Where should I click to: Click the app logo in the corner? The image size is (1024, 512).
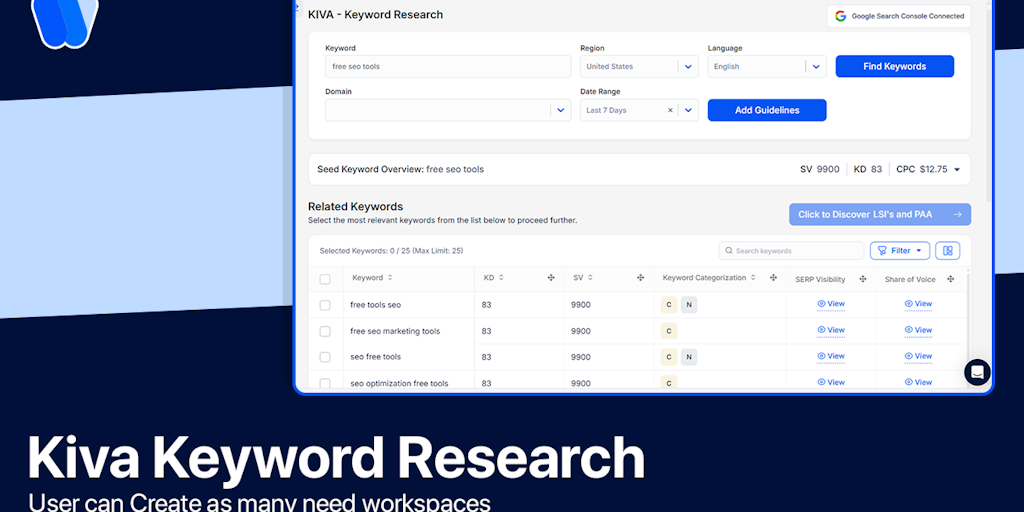click(x=64, y=23)
